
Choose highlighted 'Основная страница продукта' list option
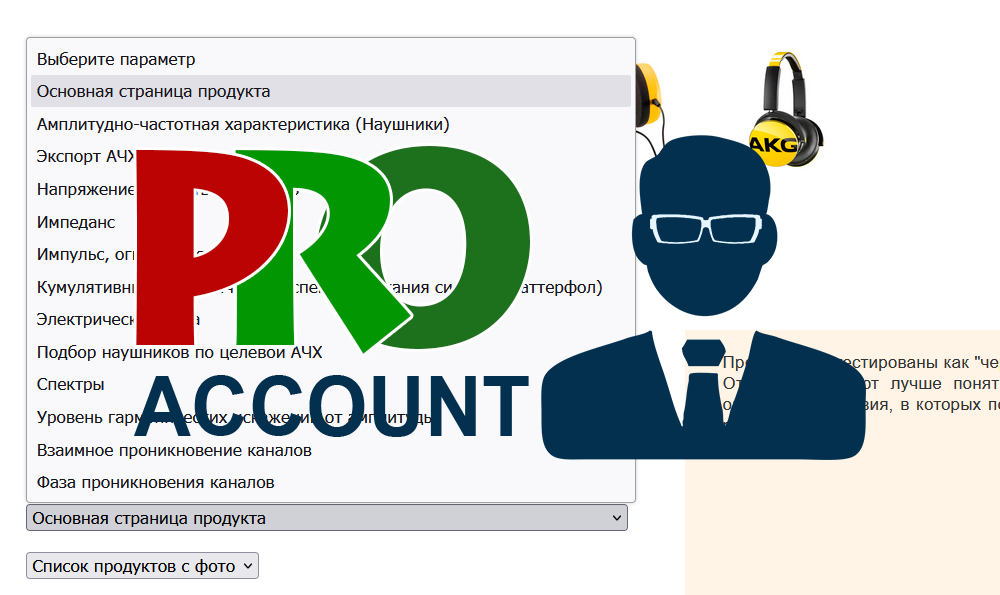(153, 91)
